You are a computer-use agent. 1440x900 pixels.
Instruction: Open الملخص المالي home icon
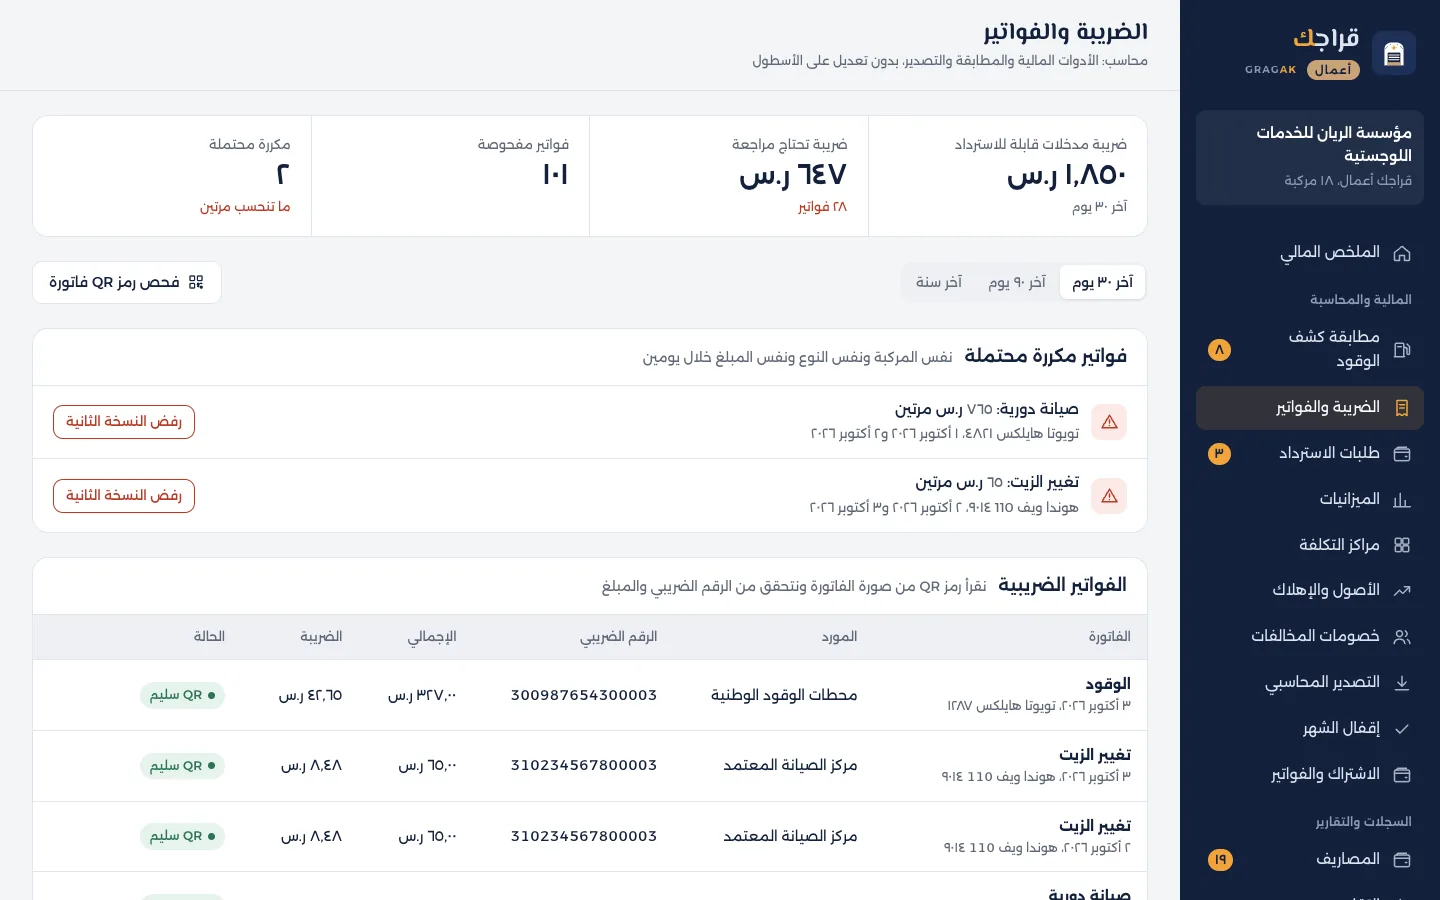point(1402,253)
